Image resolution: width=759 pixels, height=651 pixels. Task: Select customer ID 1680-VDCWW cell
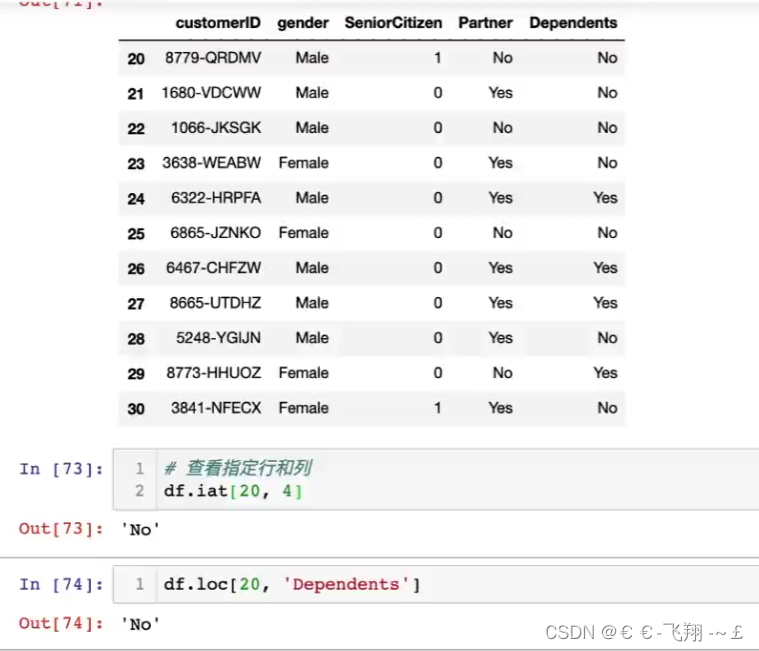pyautogui.click(x=211, y=92)
